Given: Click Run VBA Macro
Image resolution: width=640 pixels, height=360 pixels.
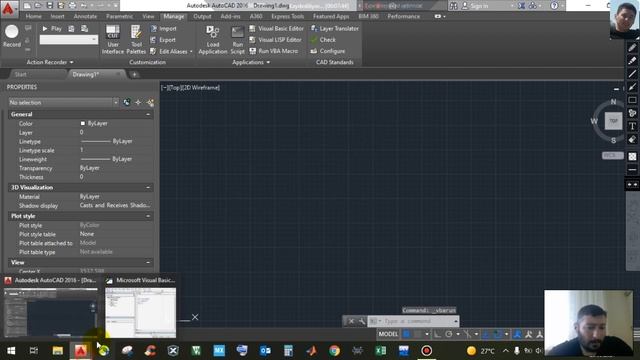Looking at the screenshot, I should 273,51.
